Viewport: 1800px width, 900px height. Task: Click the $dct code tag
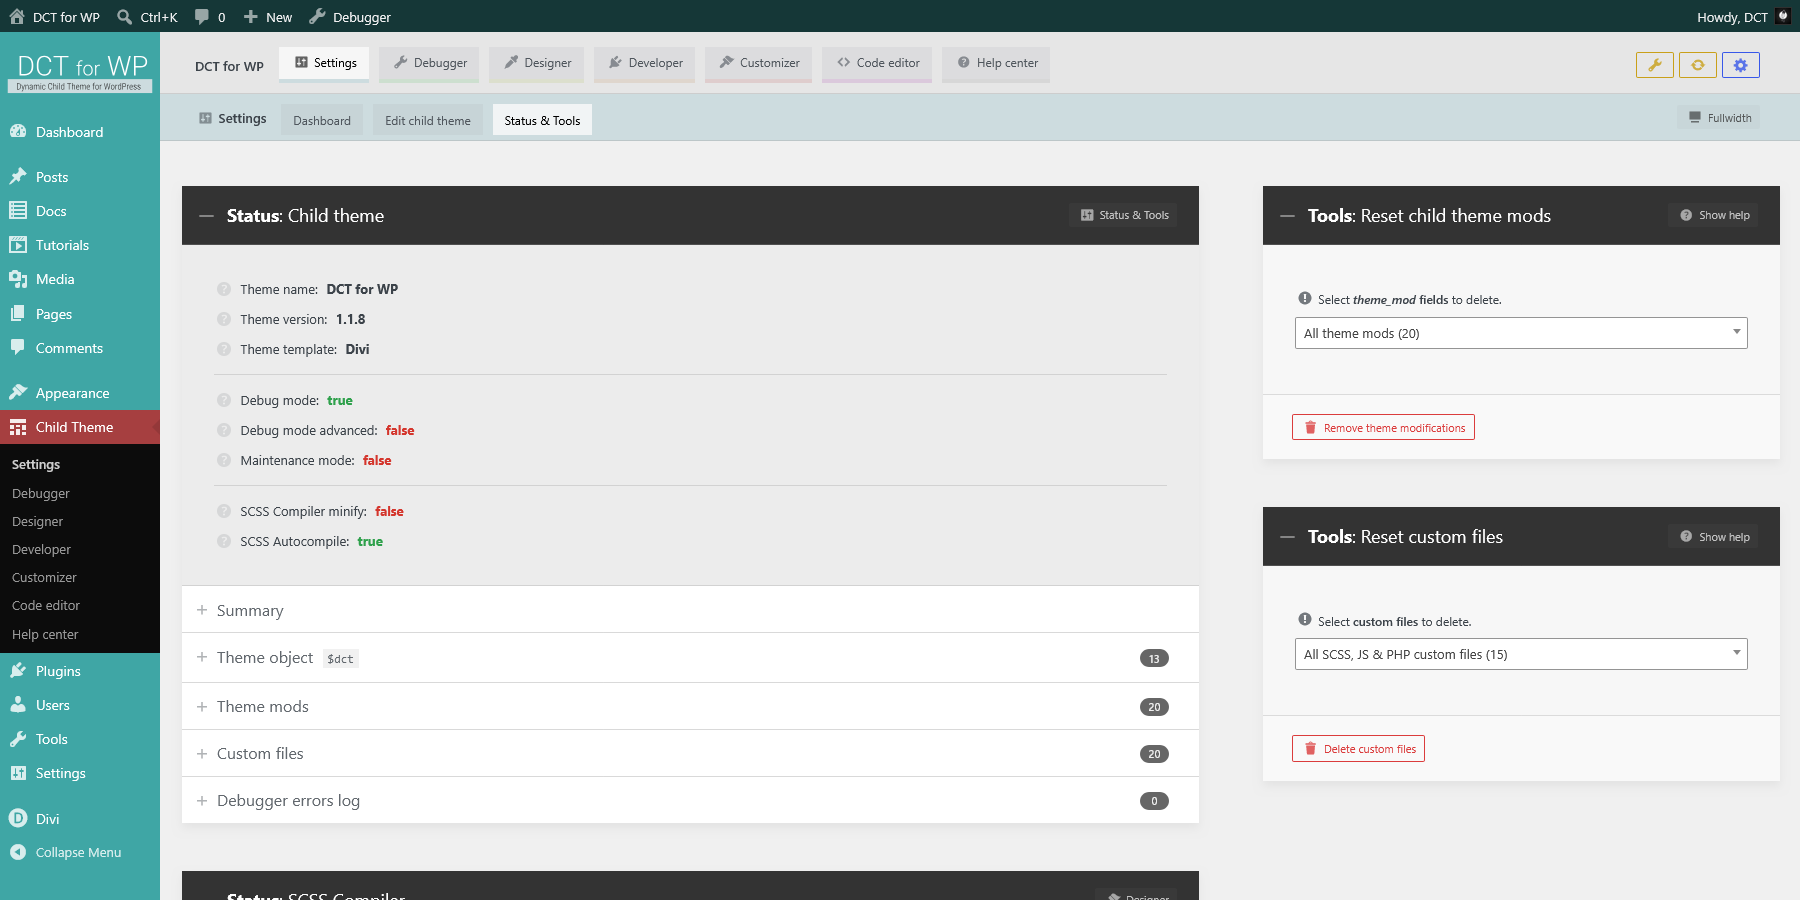coord(340,658)
